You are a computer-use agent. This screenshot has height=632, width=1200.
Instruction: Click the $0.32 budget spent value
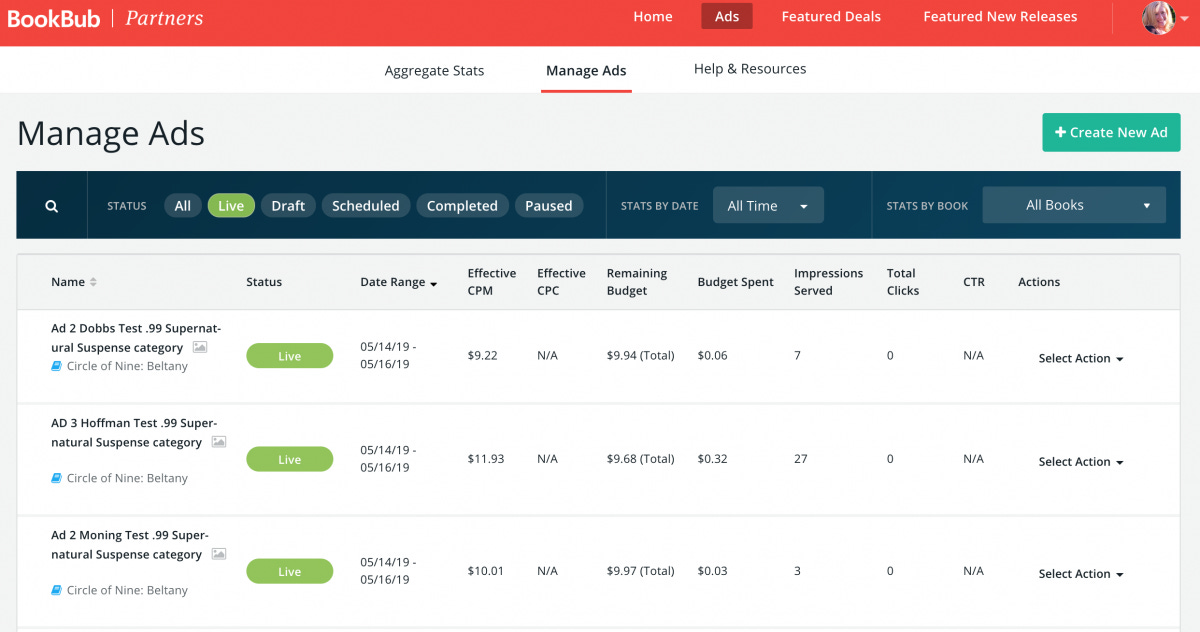[x=713, y=459]
